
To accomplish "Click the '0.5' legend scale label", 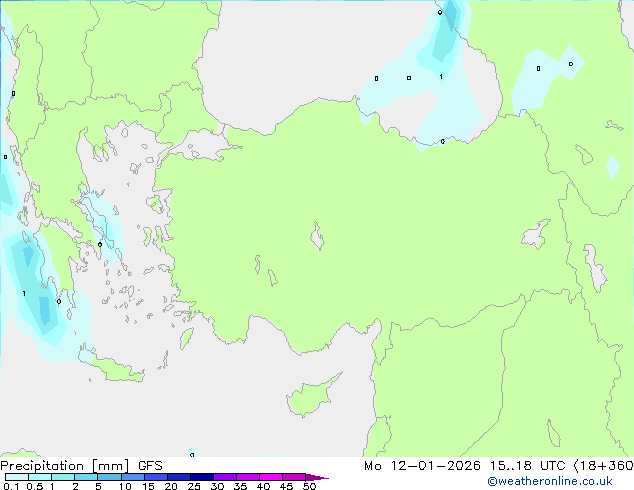I will (x=35, y=486).
